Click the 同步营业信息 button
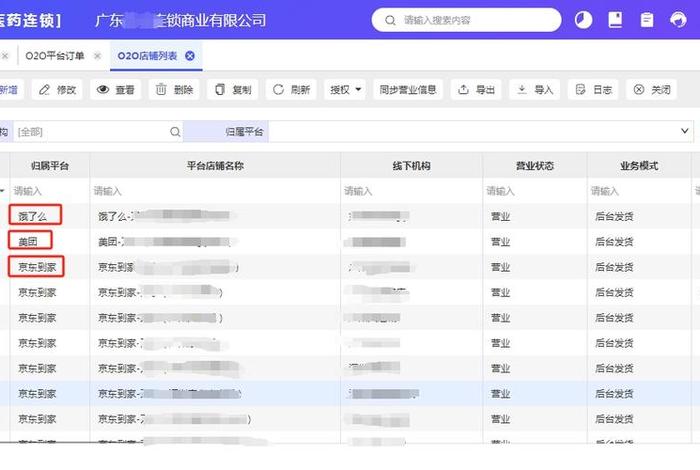The height and width of the screenshot is (470, 700). pyautogui.click(x=408, y=90)
